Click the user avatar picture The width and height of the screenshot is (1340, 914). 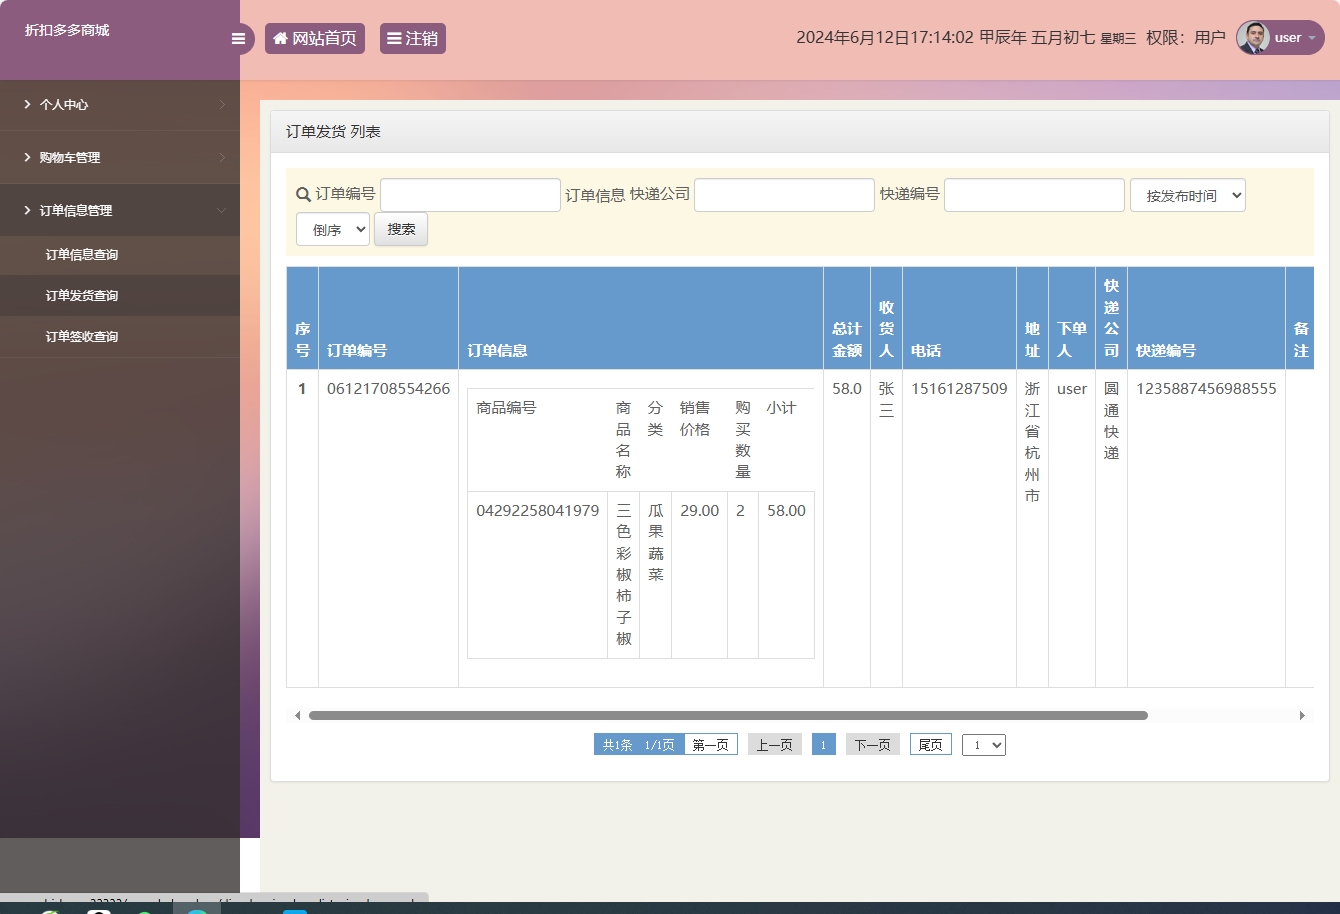pos(1254,38)
